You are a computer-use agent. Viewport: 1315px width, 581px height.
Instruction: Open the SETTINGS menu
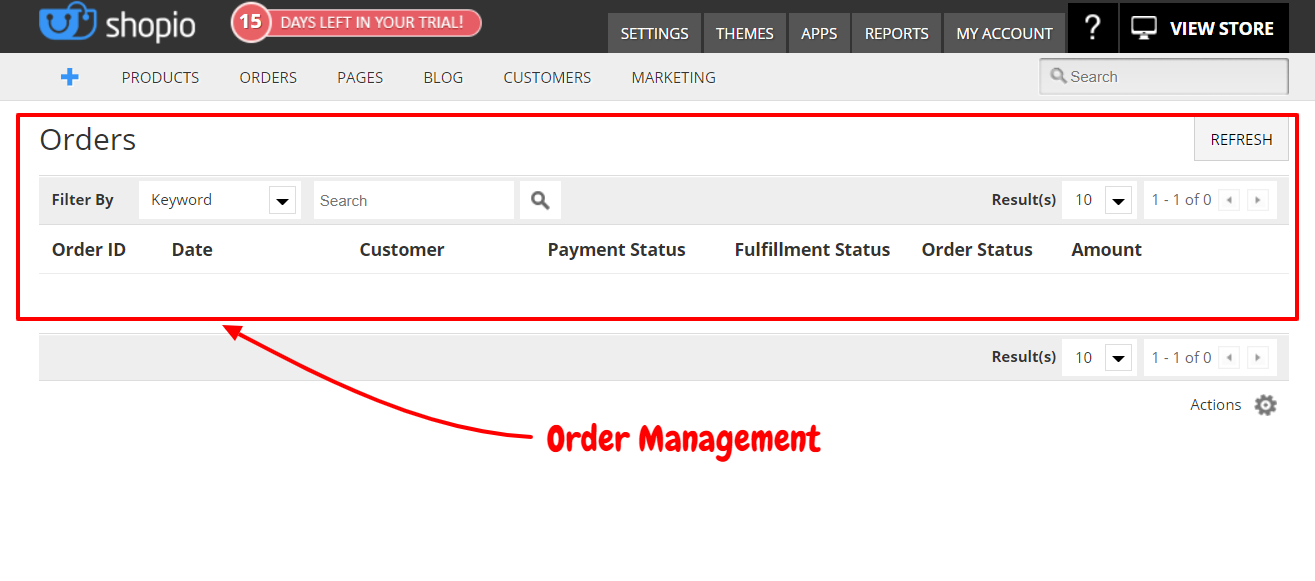654,33
